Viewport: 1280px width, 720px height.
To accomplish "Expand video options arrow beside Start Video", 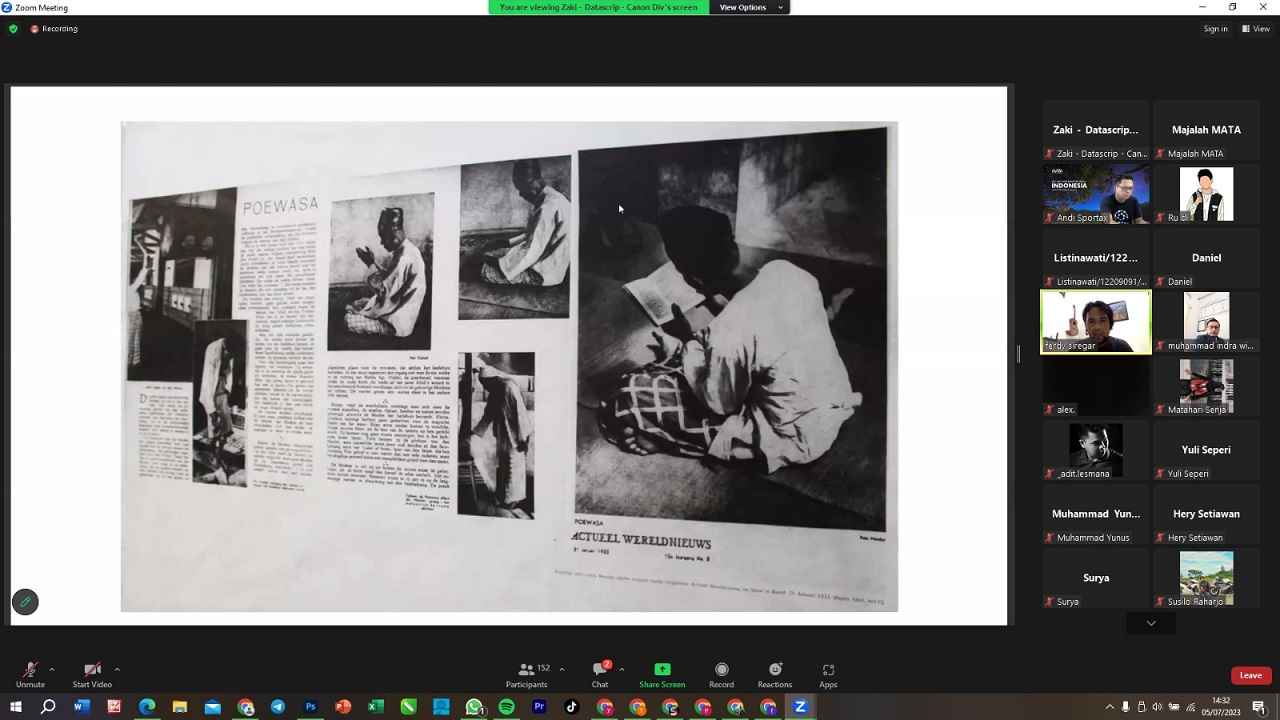I will 117,669.
